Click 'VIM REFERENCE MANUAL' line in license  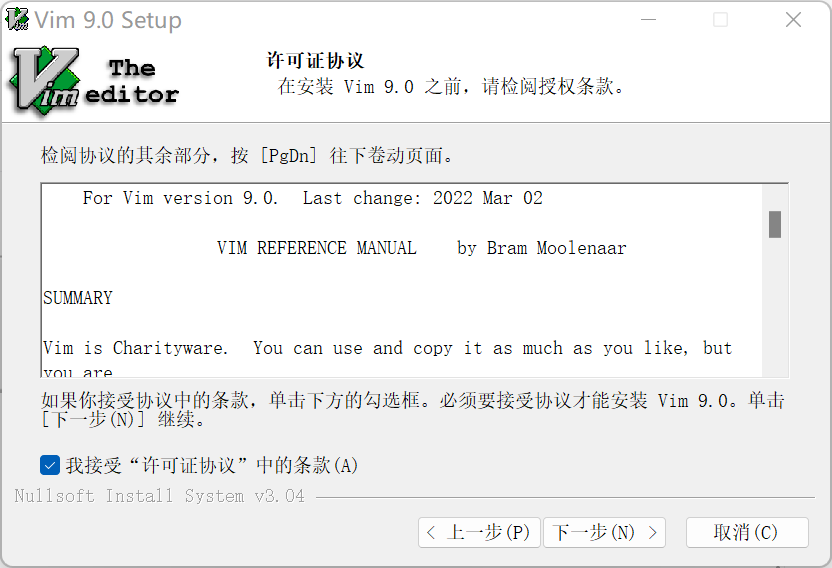(x=317, y=248)
